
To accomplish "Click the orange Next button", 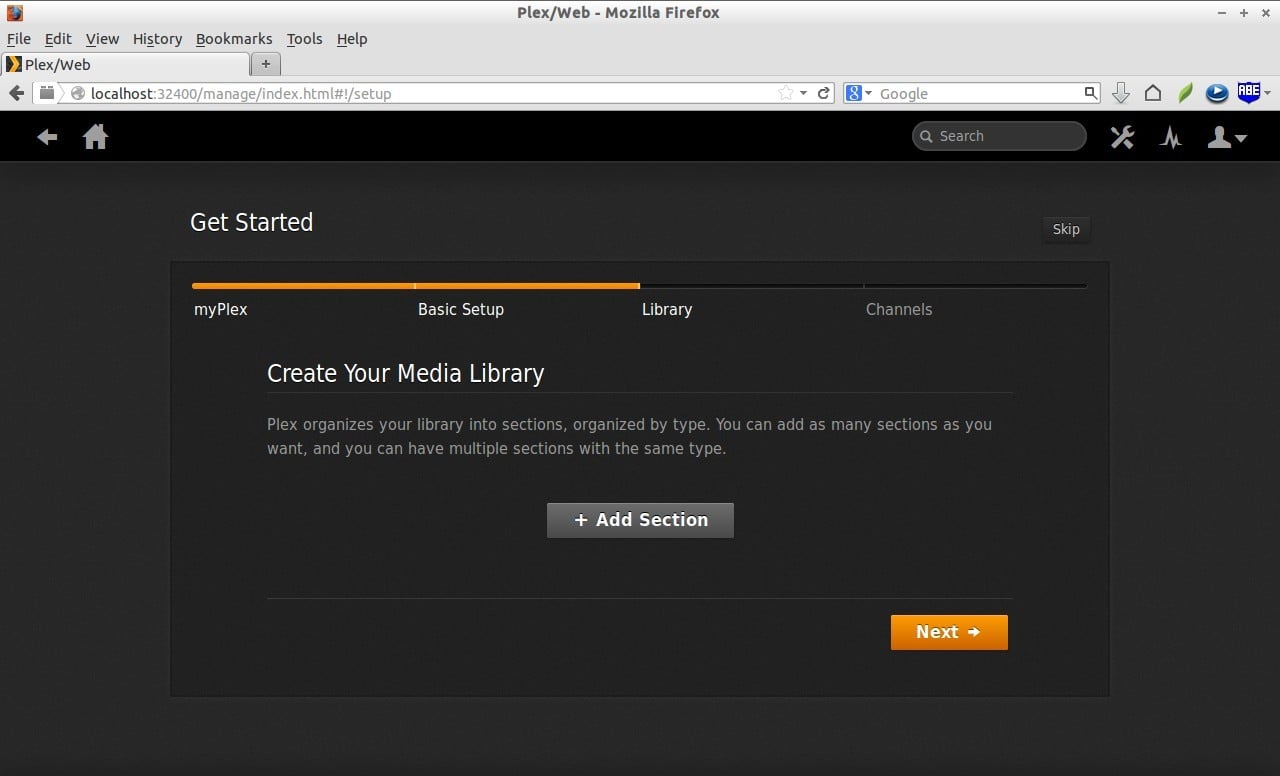I will pyautogui.click(x=949, y=632).
